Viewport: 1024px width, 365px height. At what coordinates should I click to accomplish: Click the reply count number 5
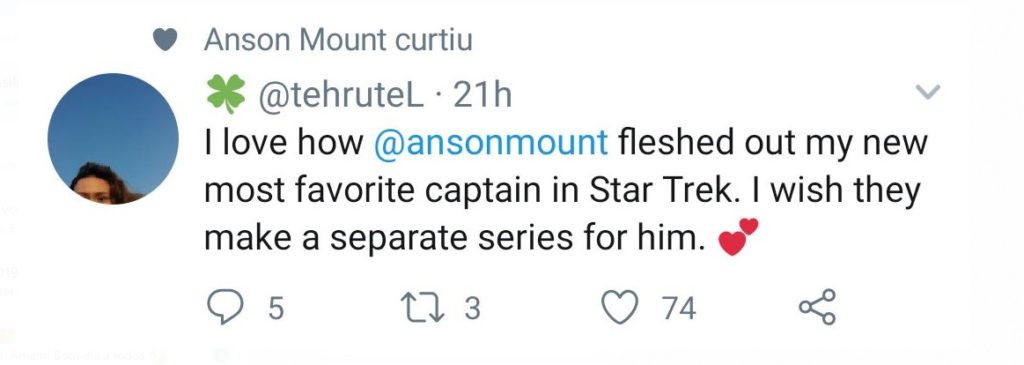click(276, 308)
